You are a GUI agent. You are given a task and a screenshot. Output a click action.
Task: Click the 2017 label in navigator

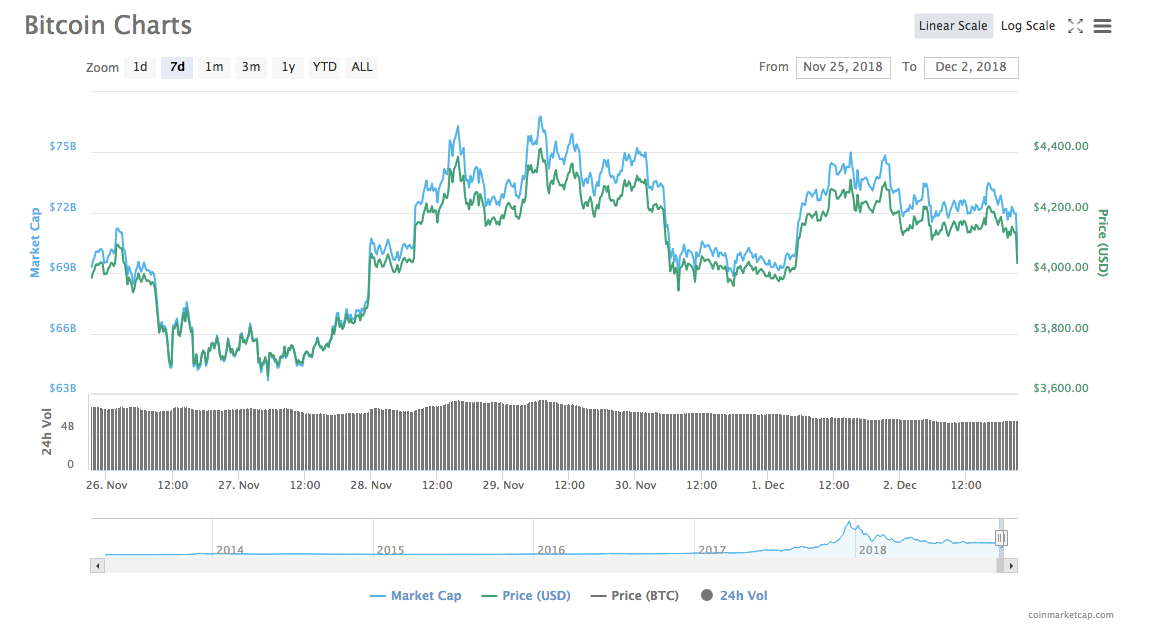pyautogui.click(x=712, y=550)
